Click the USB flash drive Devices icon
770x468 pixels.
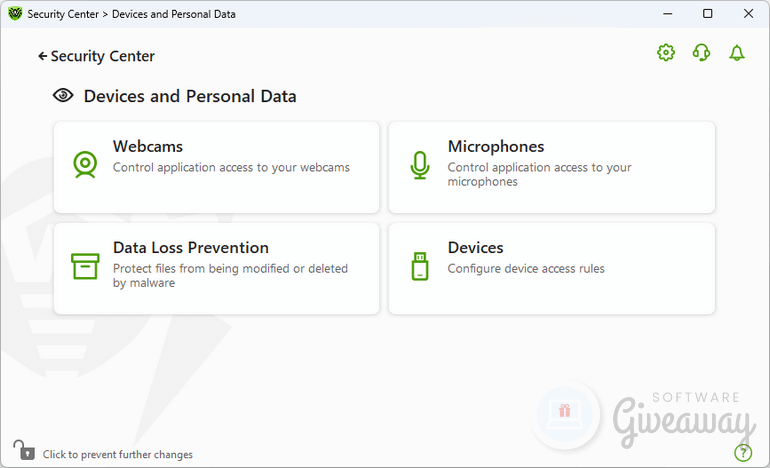coord(420,266)
